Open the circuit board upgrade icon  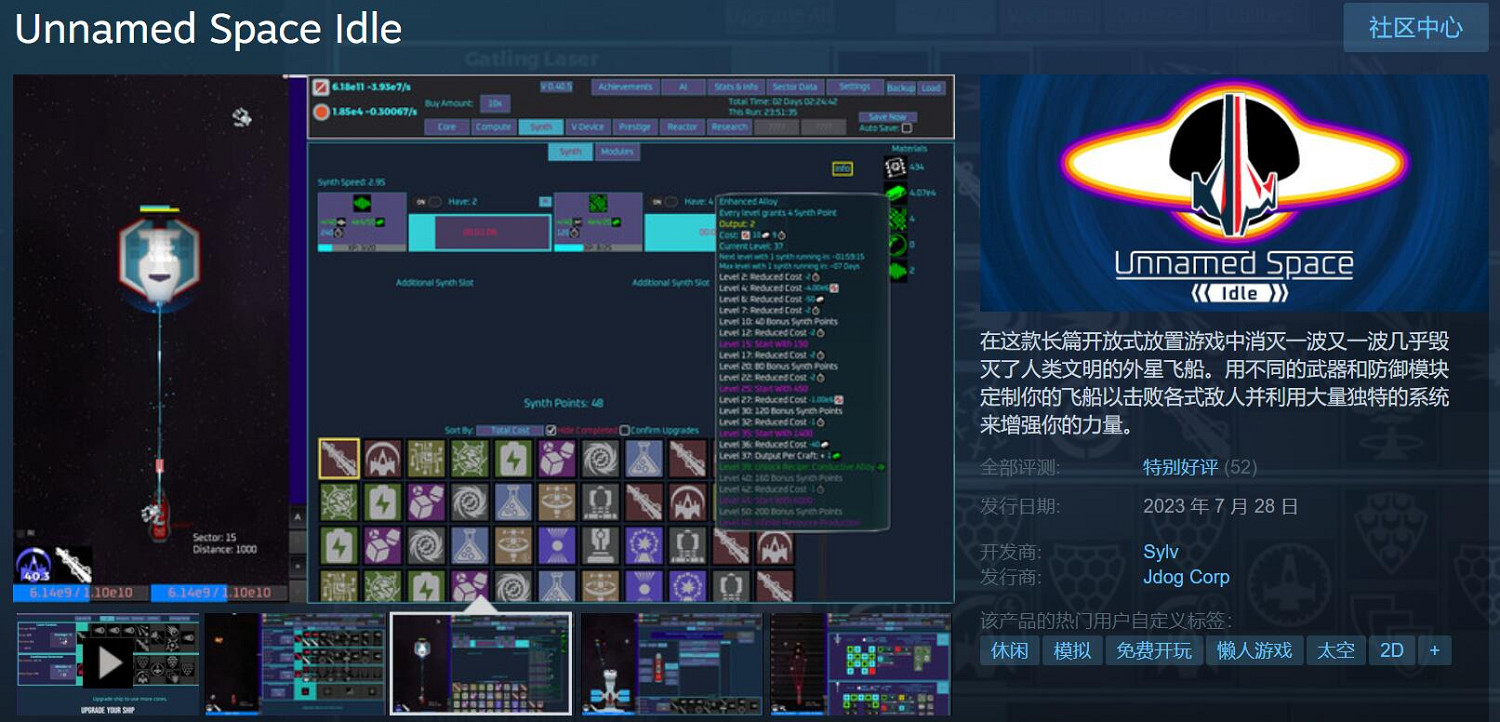425,457
